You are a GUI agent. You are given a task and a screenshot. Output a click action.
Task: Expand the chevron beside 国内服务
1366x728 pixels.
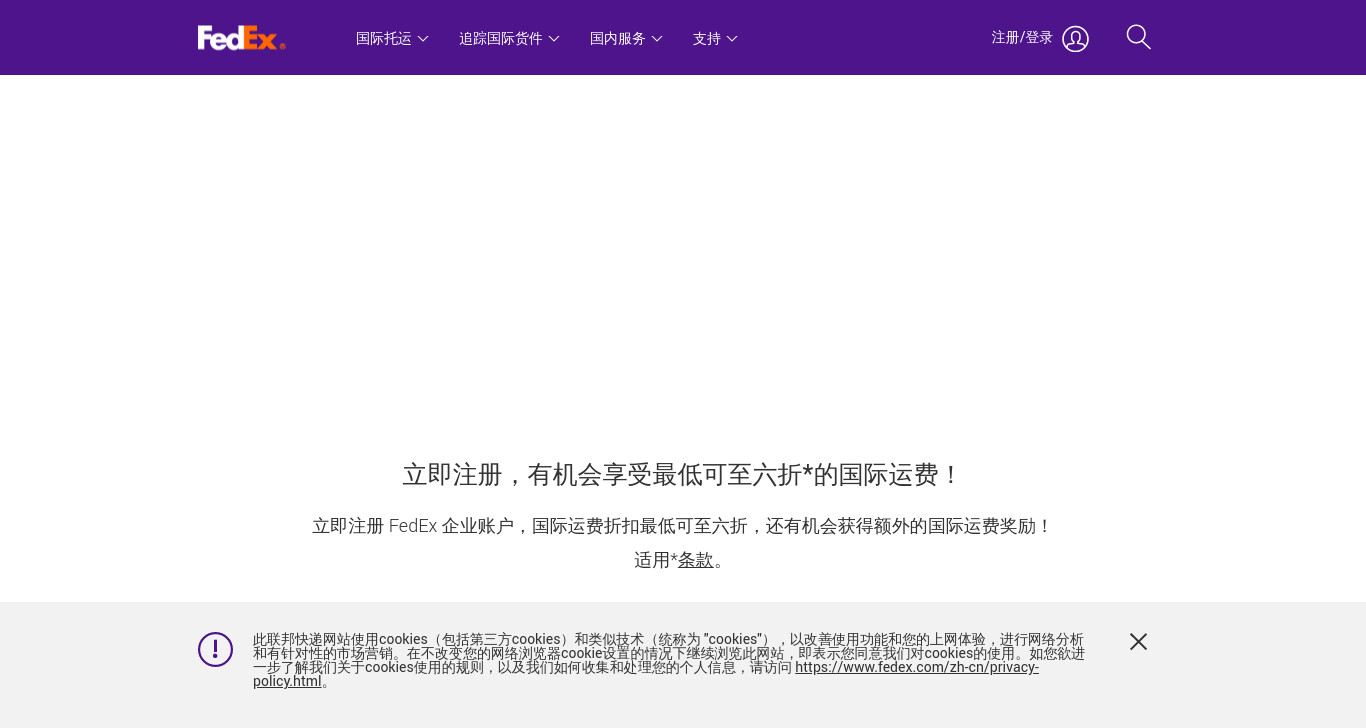(657, 39)
